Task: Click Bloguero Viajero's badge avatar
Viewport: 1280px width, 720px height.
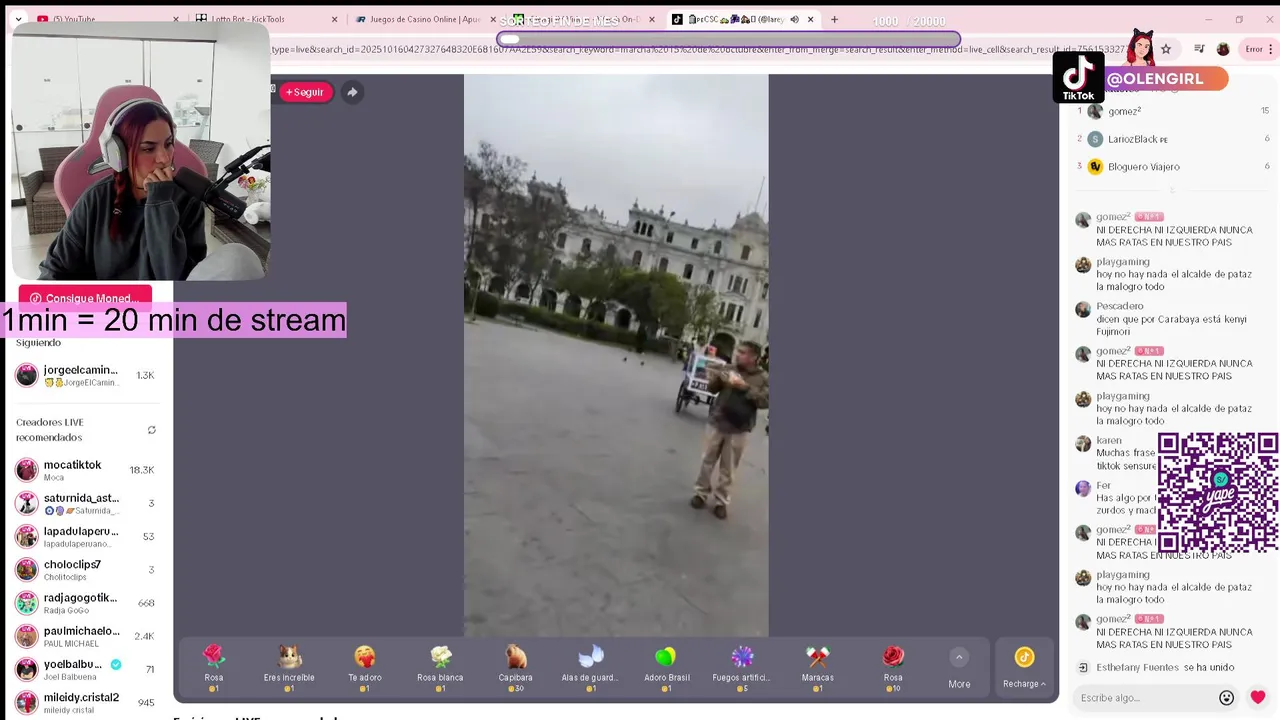Action: point(1095,167)
